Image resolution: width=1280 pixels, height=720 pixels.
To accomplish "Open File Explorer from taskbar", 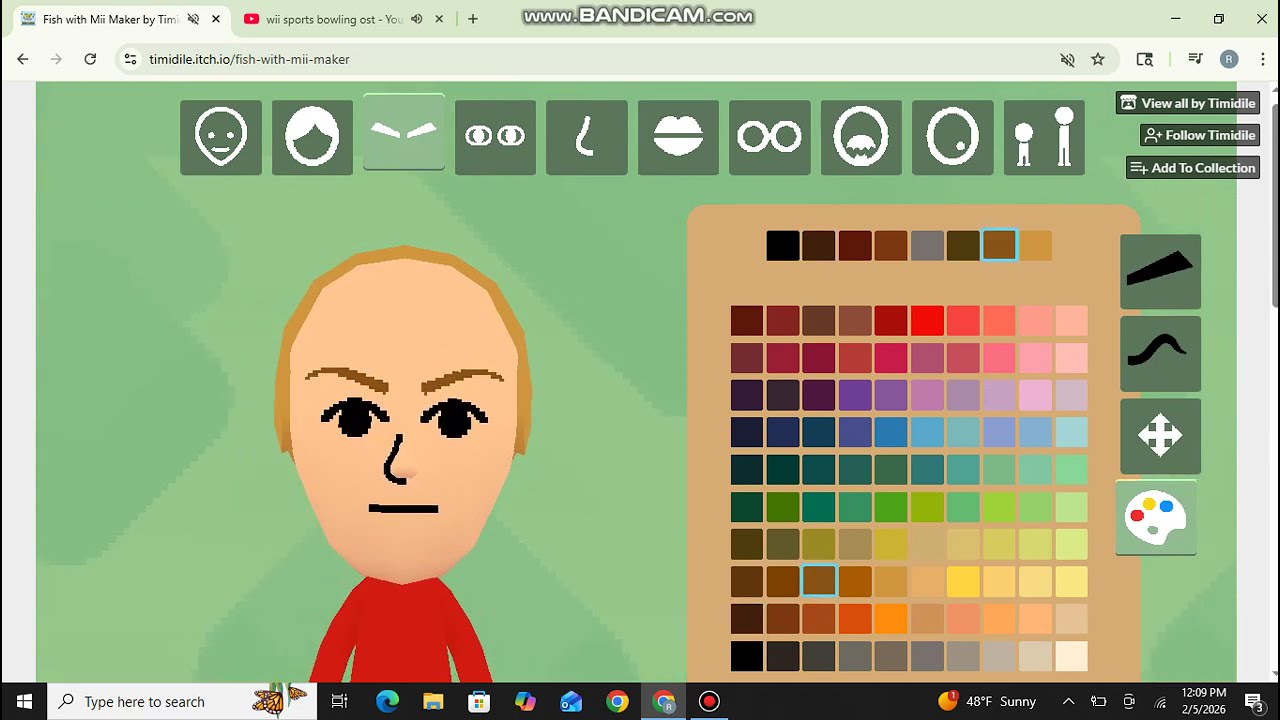I will click(x=433, y=701).
